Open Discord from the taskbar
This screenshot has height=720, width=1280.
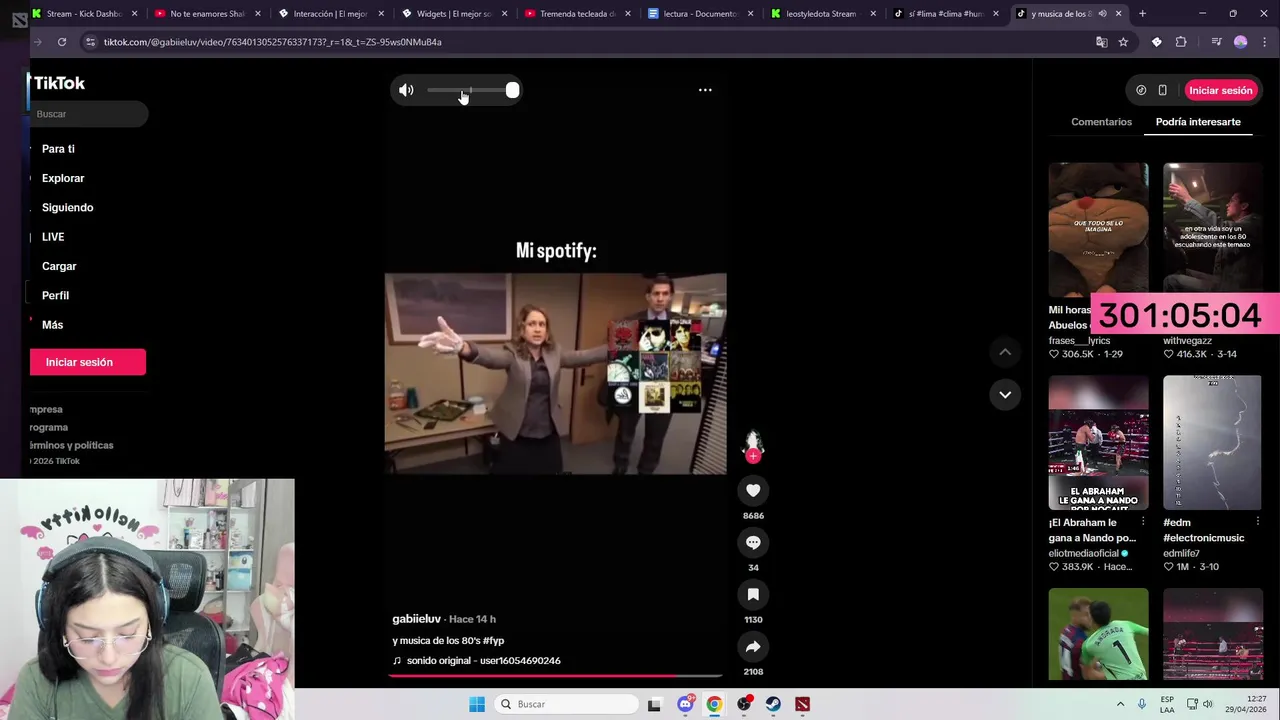point(685,704)
